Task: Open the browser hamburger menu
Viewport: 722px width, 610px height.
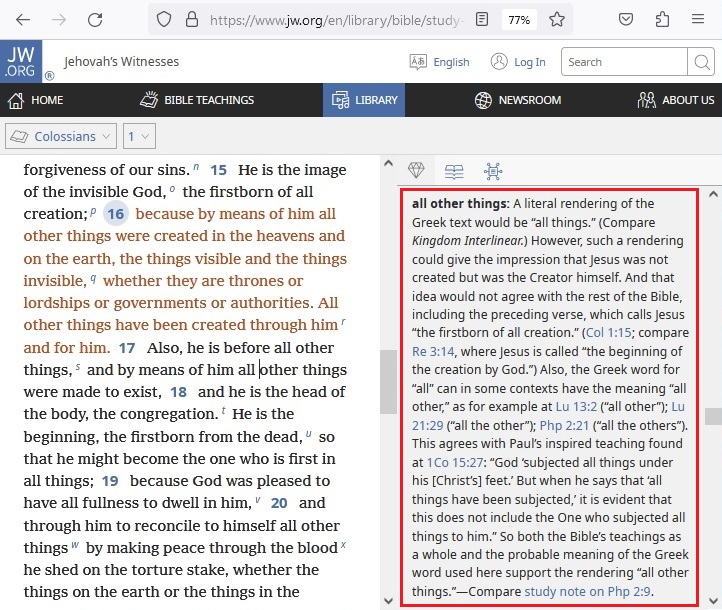Action: click(698, 19)
